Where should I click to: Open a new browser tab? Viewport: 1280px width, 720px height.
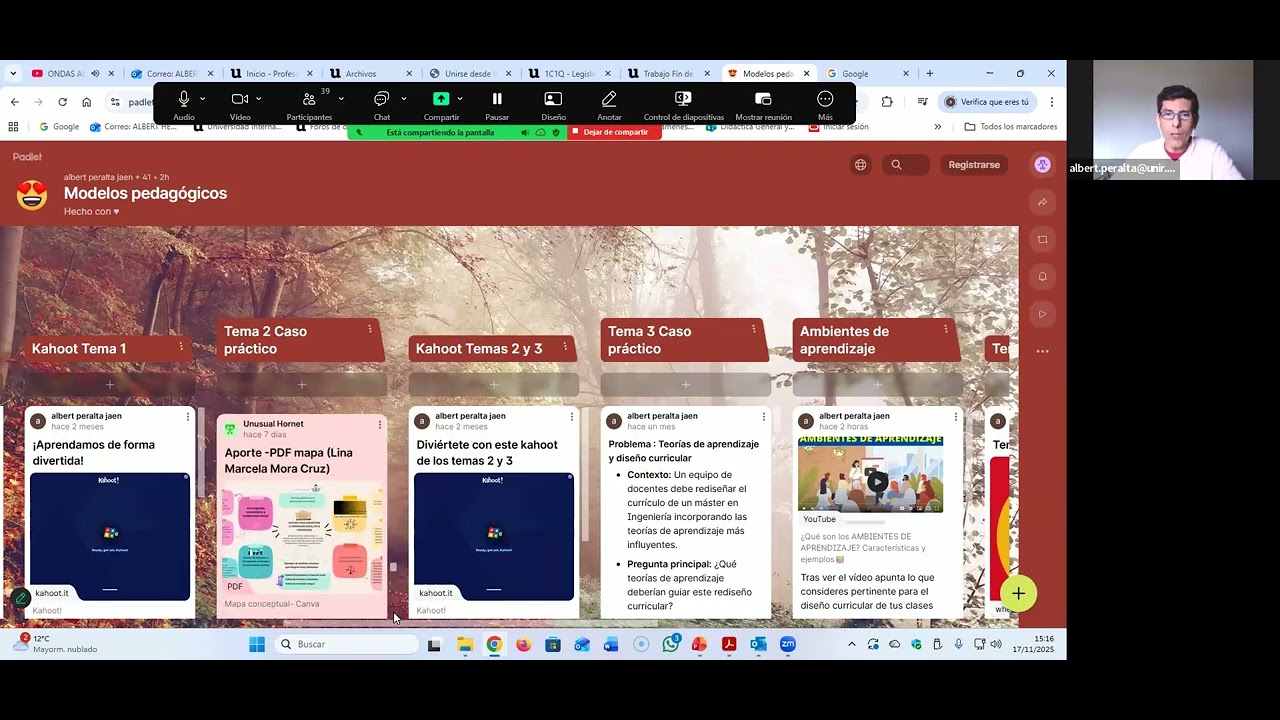tap(929, 73)
